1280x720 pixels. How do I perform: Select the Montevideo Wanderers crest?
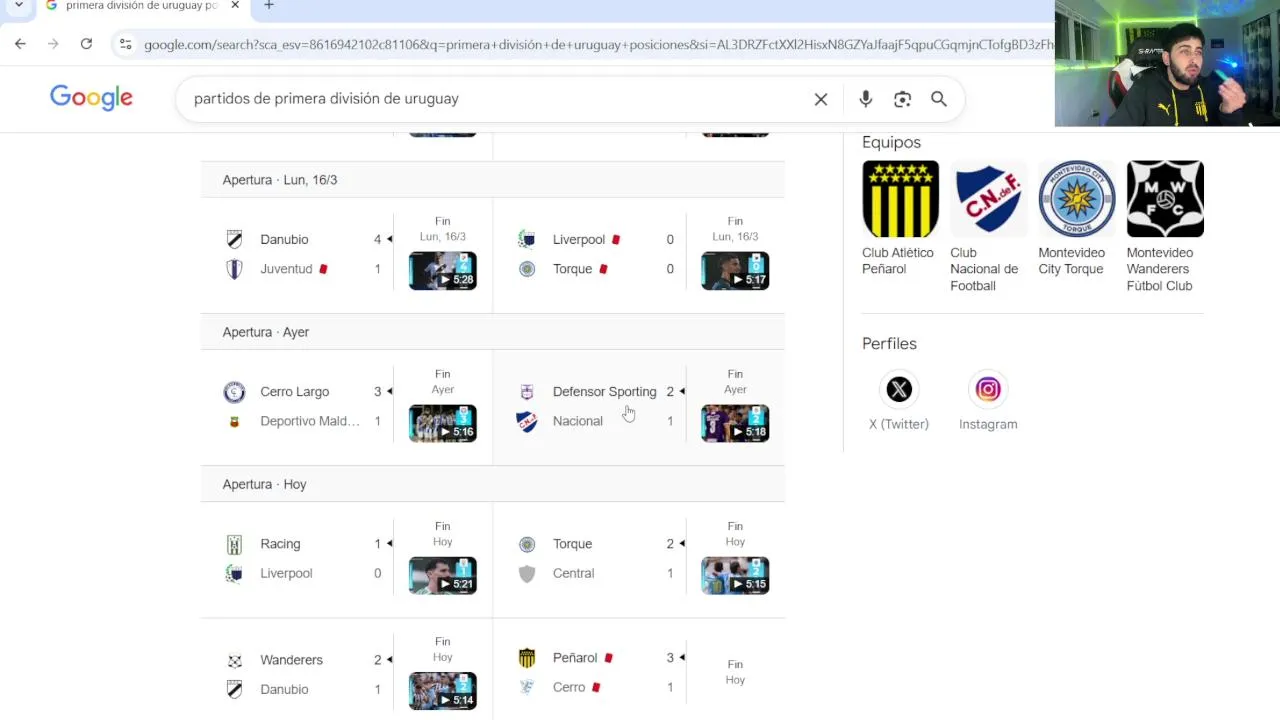tap(1165, 199)
